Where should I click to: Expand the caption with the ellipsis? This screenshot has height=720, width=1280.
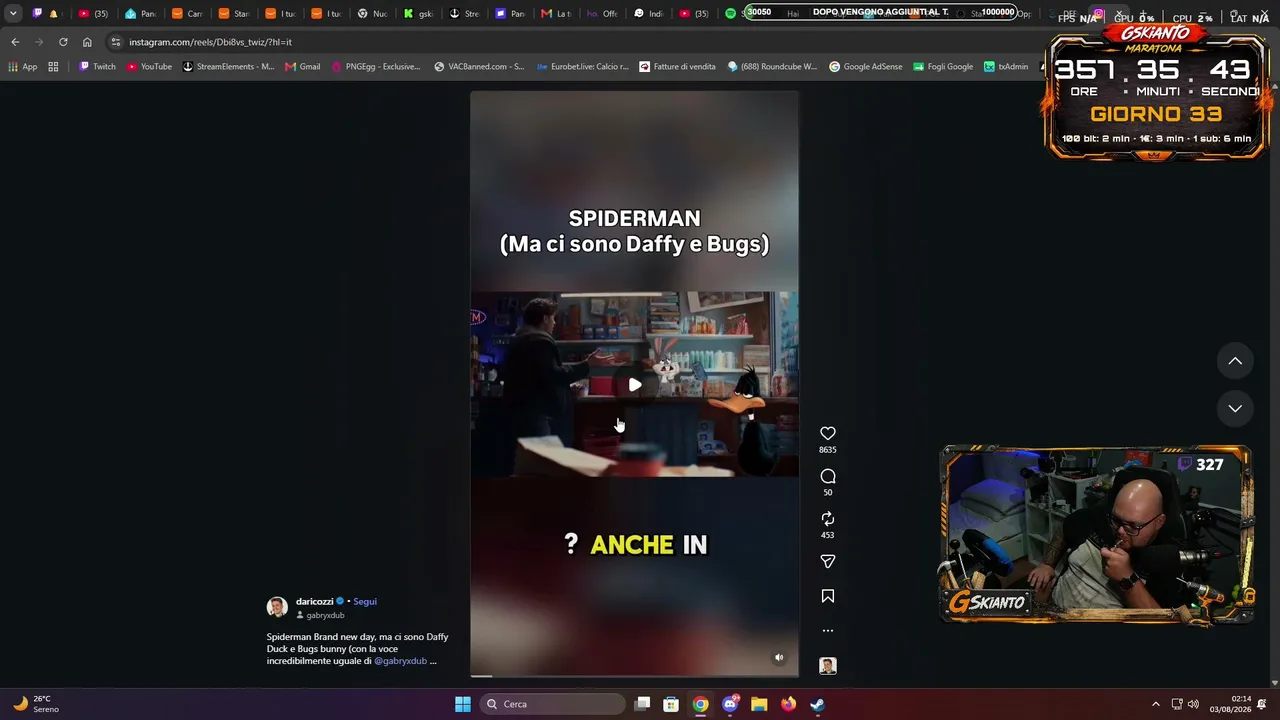pyautogui.click(x=433, y=661)
